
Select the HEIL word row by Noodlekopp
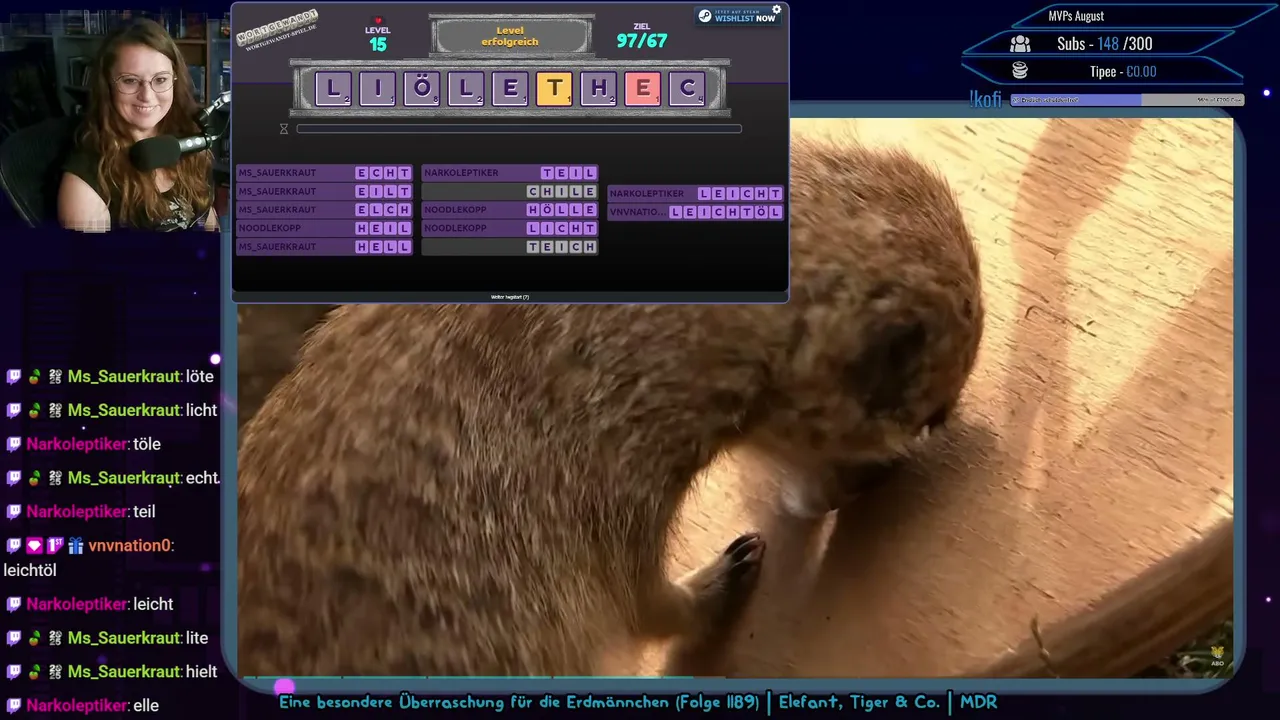[x=324, y=228]
